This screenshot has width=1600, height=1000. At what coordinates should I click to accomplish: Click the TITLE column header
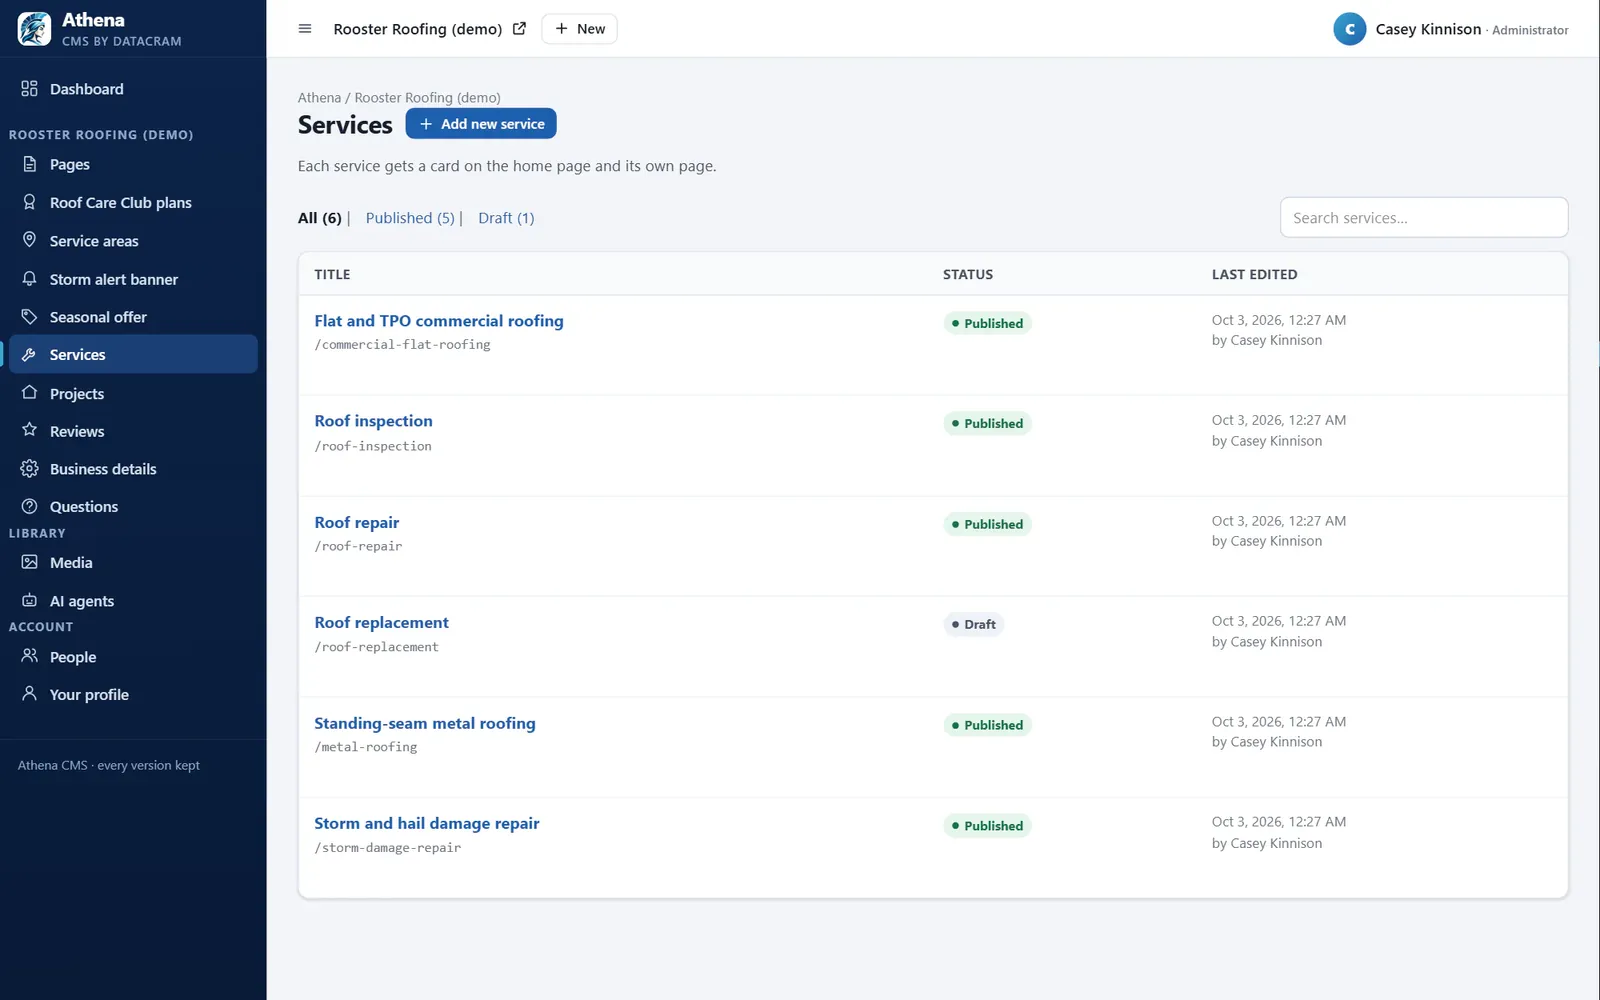coord(332,274)
